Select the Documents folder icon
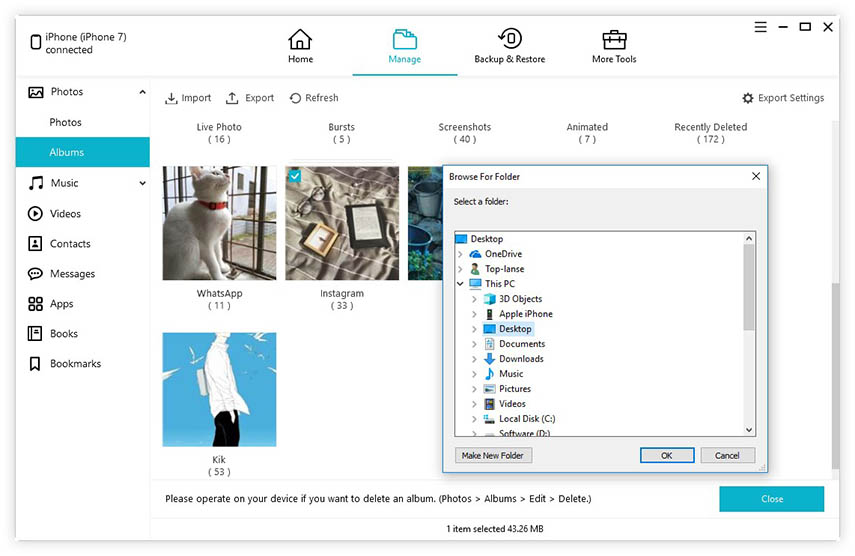 tap(490, 344)
